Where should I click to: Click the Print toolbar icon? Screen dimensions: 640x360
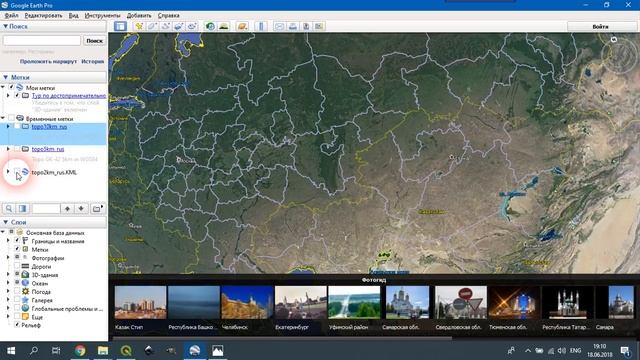[293, 26]
